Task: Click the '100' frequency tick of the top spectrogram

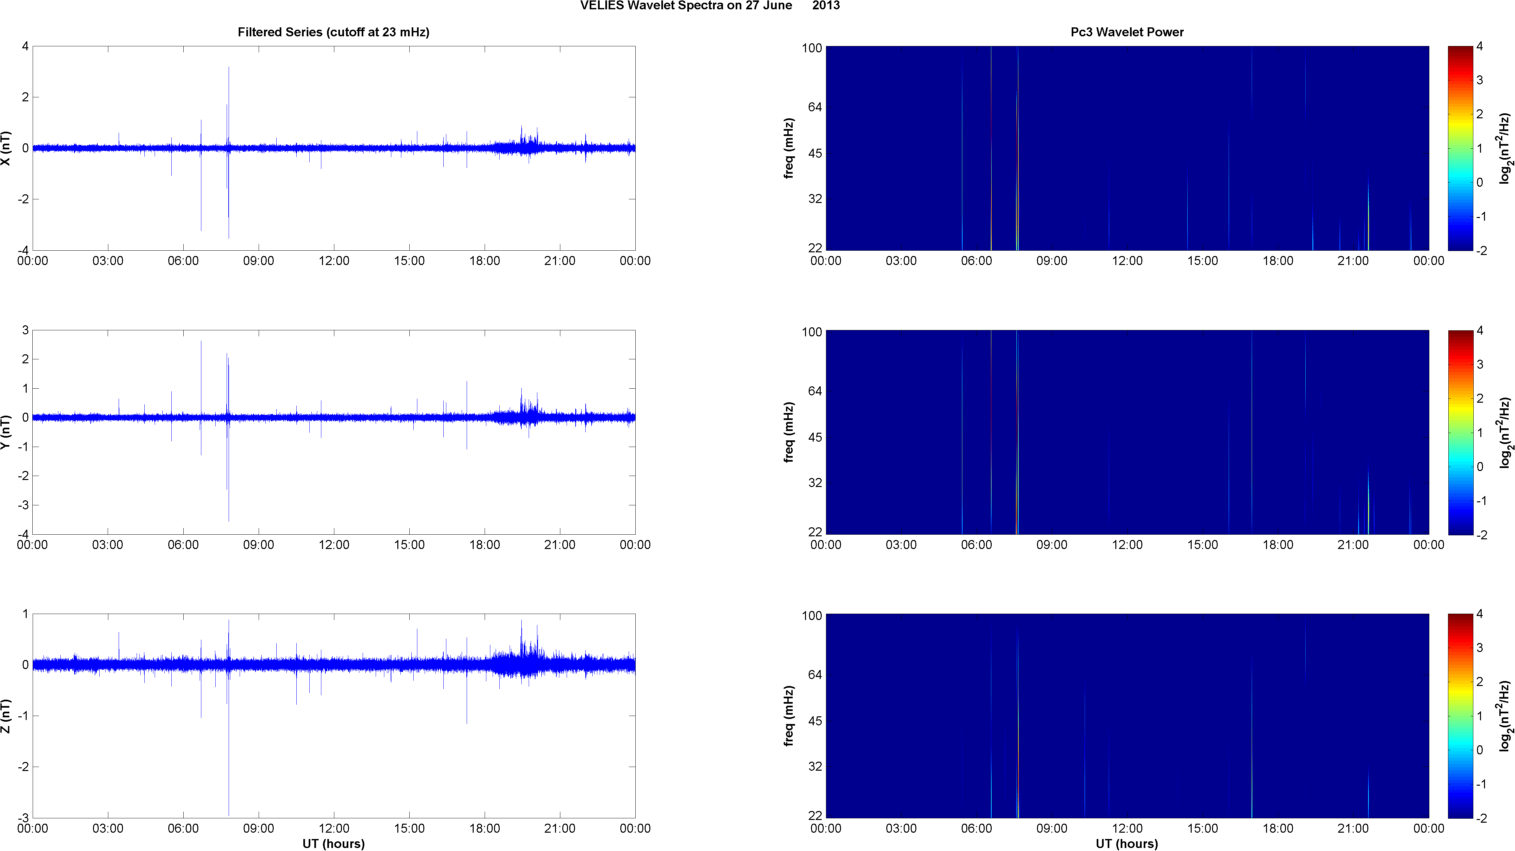Action: pyautogui.click(x=811, y=48)
